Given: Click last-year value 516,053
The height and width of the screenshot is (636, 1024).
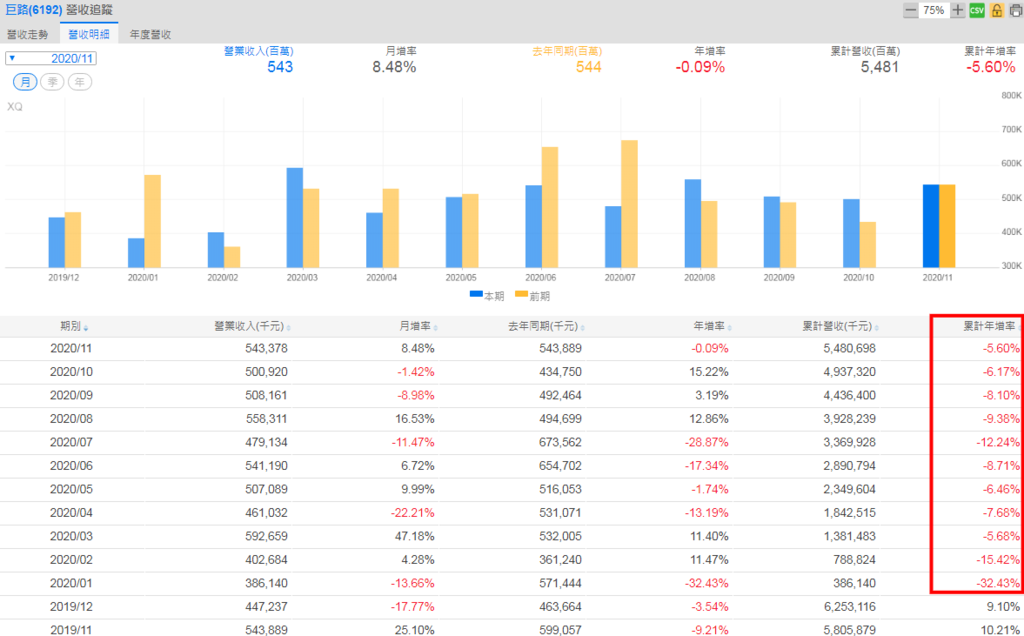Looking at the screenshot, I should pos(560,490).
